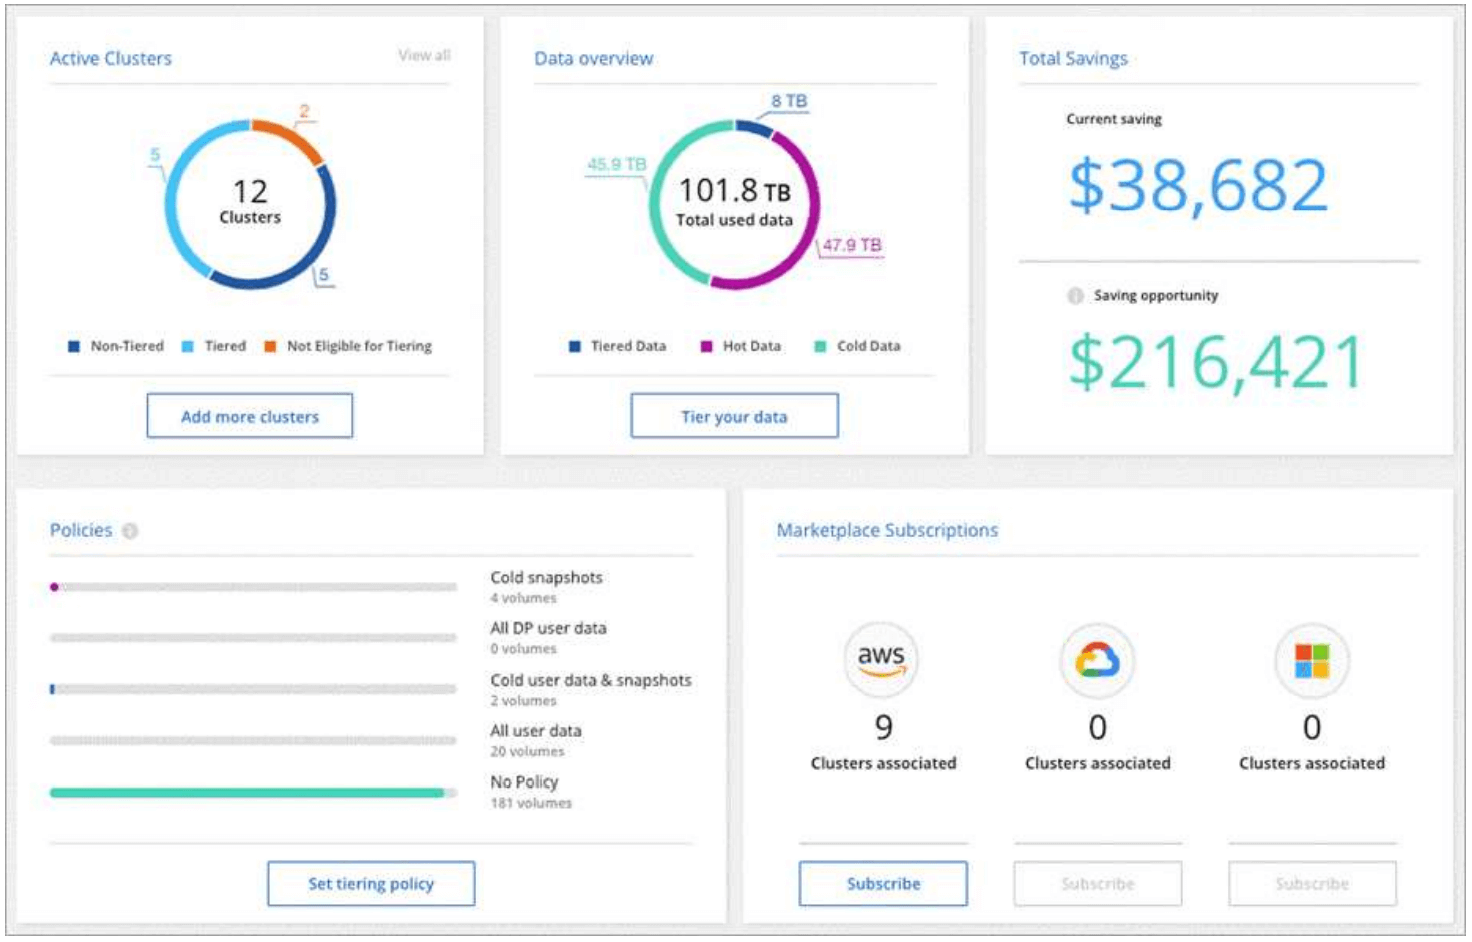This screenshot has height=942, width=1472.
Task: Click Current saving label
Action: (1114, 119)
